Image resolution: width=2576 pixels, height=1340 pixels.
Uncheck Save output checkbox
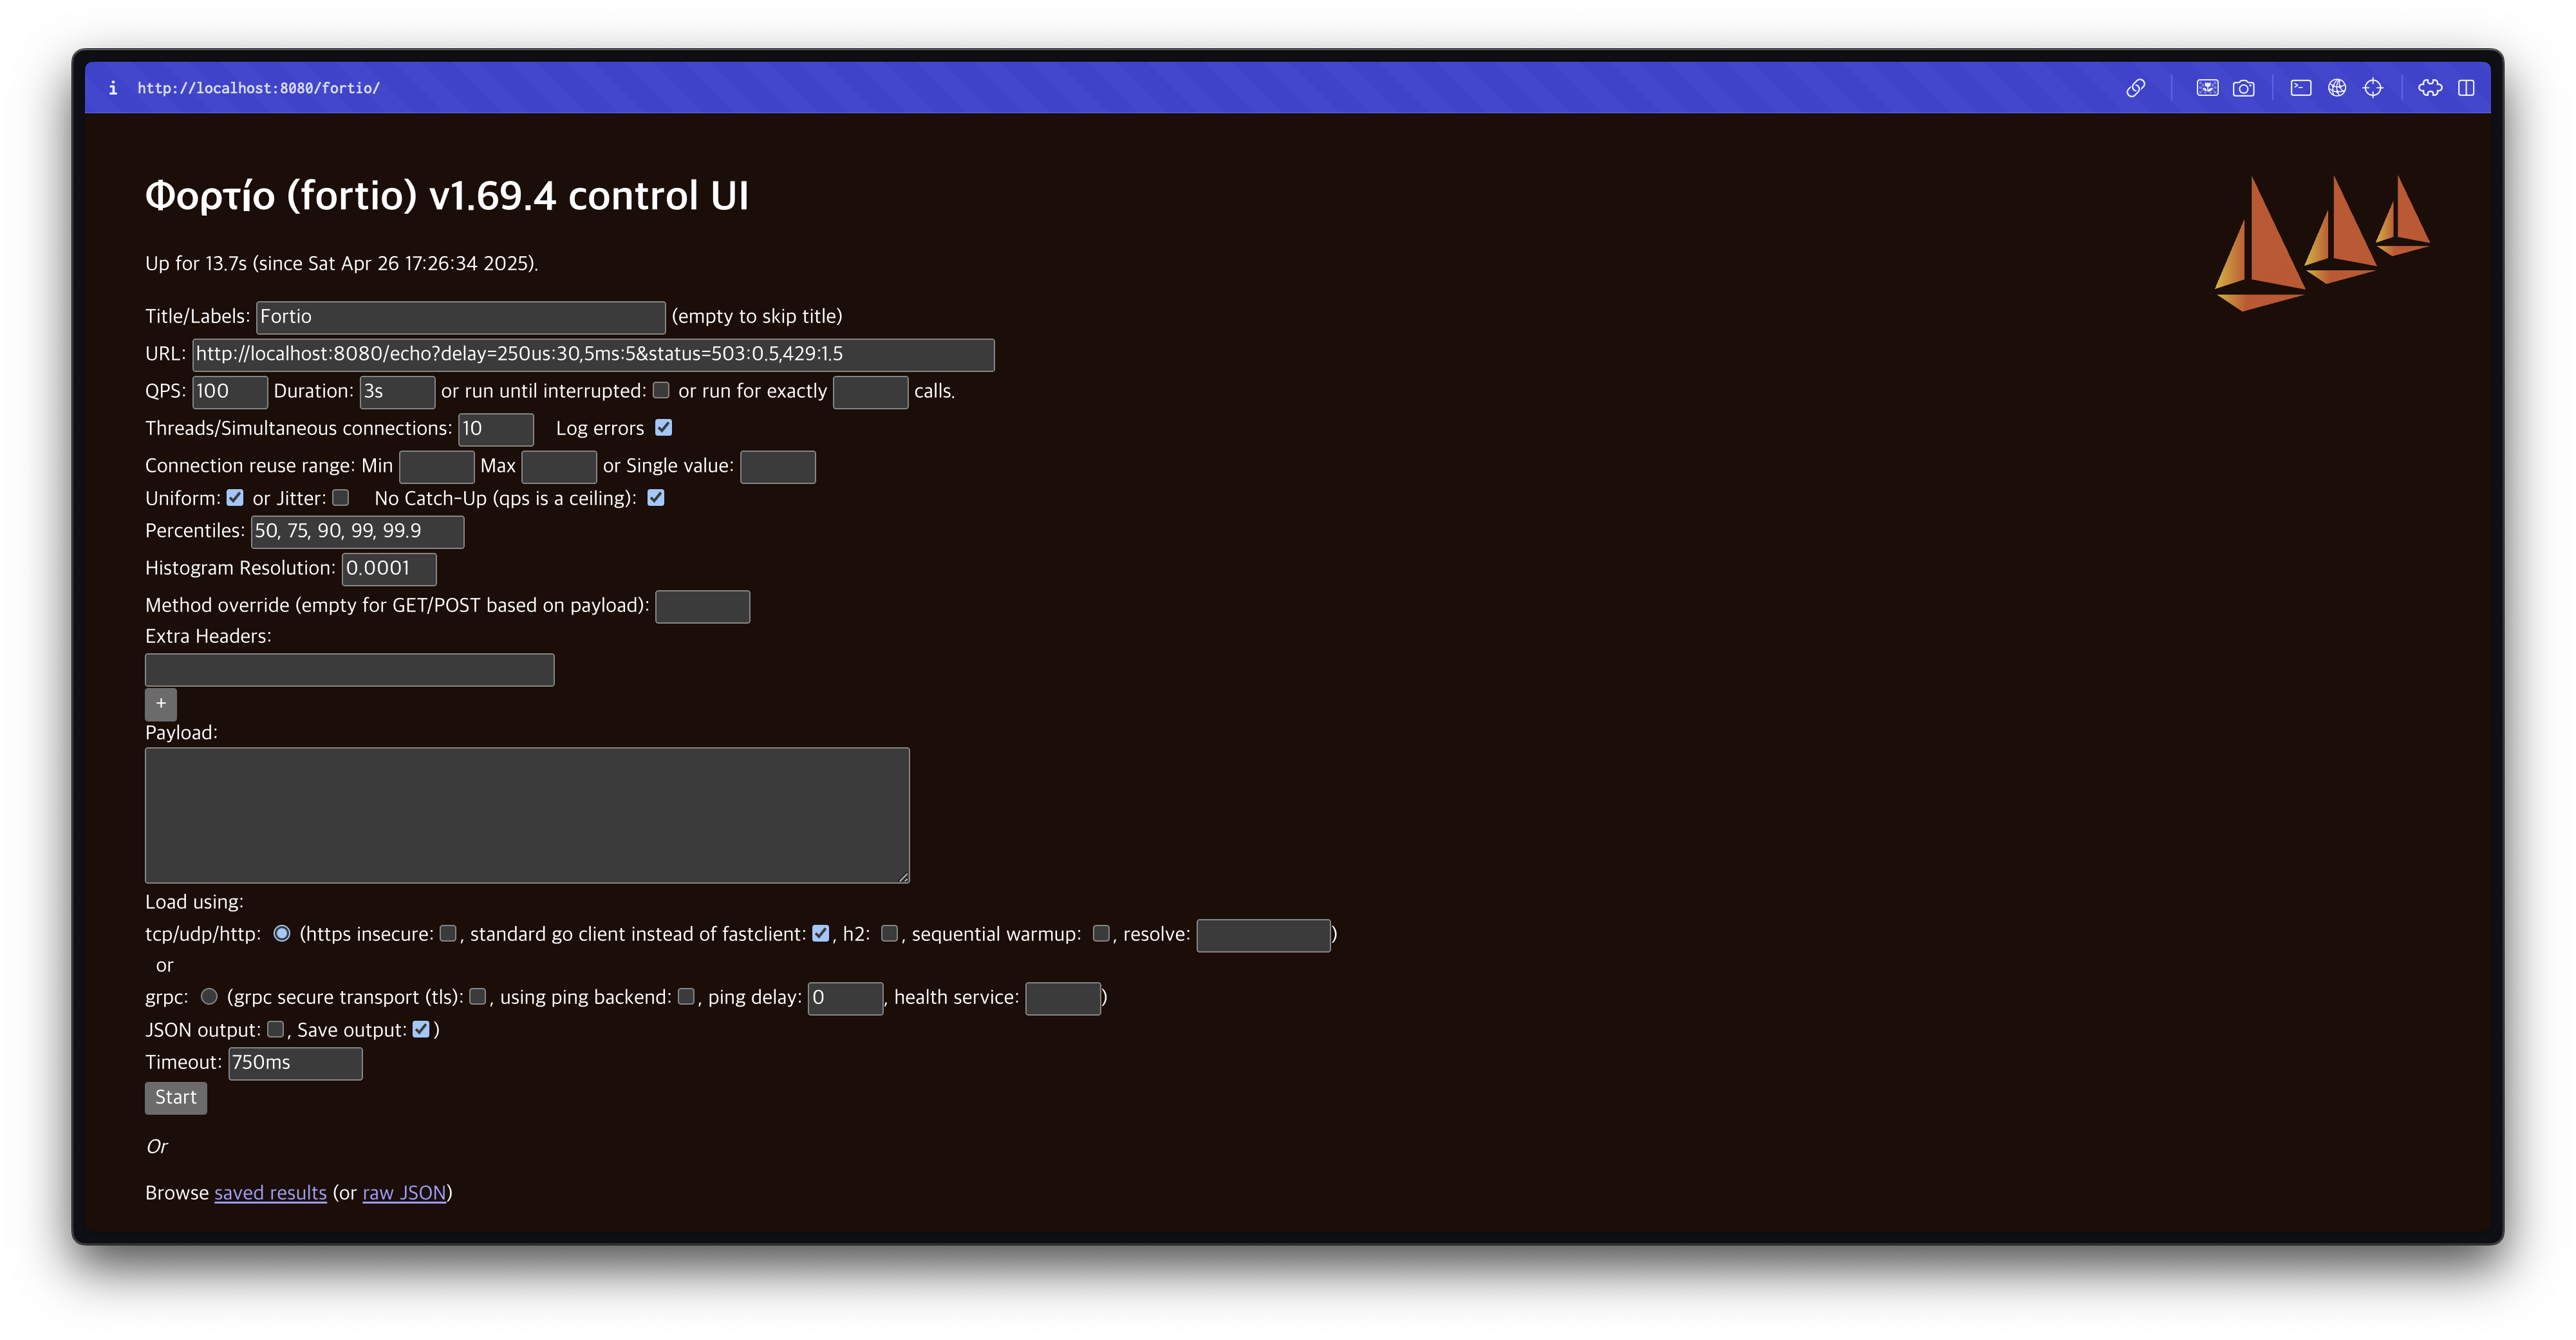[x=421, y=1029]
